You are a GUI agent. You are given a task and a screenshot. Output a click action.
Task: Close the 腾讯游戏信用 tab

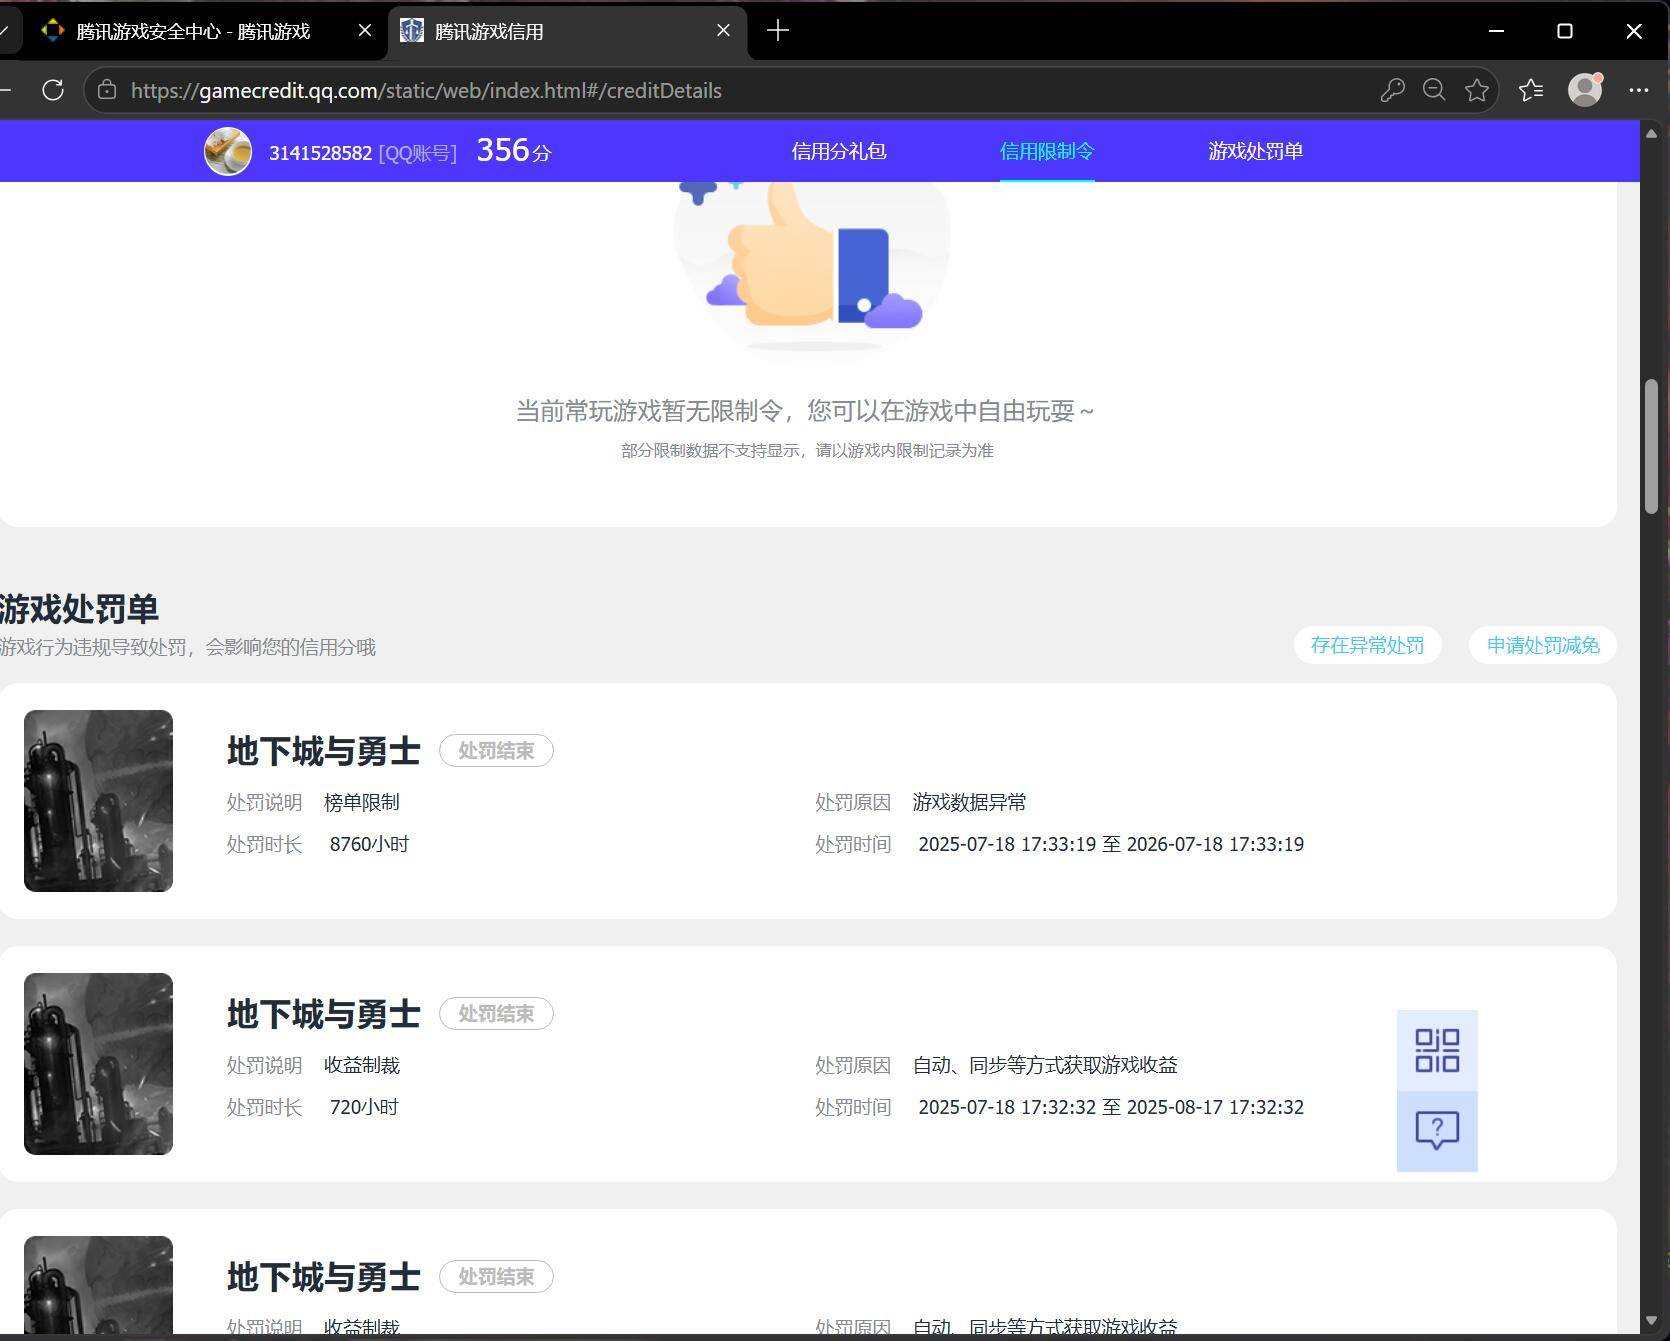tap(724, 31)
